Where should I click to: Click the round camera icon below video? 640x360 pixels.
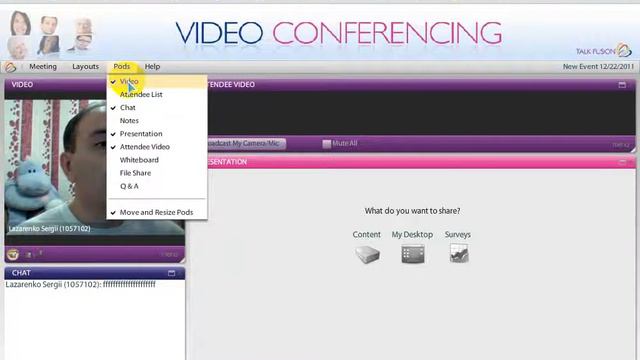tap(13, 254)
